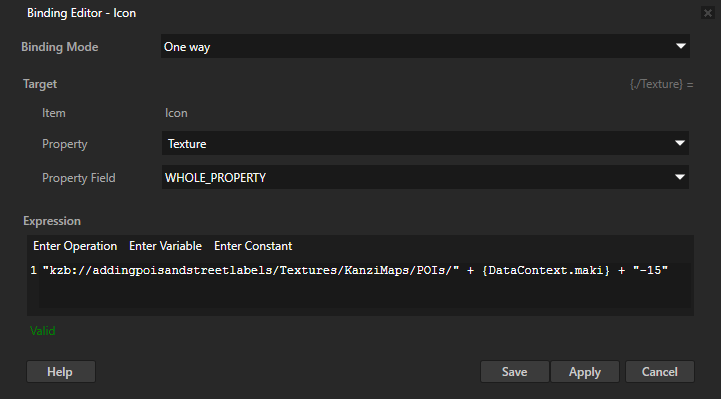Click the Enter Constant menu
This screenshot has width=721, height=399.
(x=253, y=246)
